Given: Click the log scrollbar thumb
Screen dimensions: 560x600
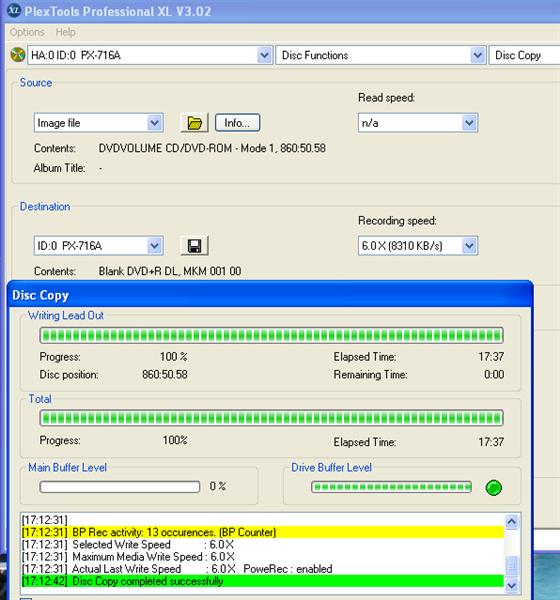Looking at the screenshot, I should point(512,566).
